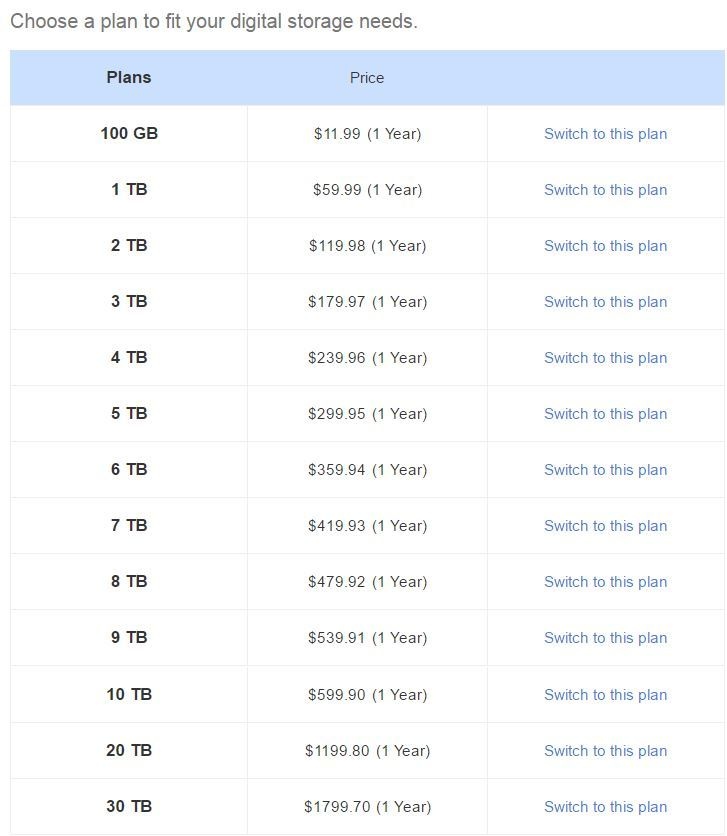
Task: Click the $599.90 (1 Year) price text
Action: (x=367, y=695)
